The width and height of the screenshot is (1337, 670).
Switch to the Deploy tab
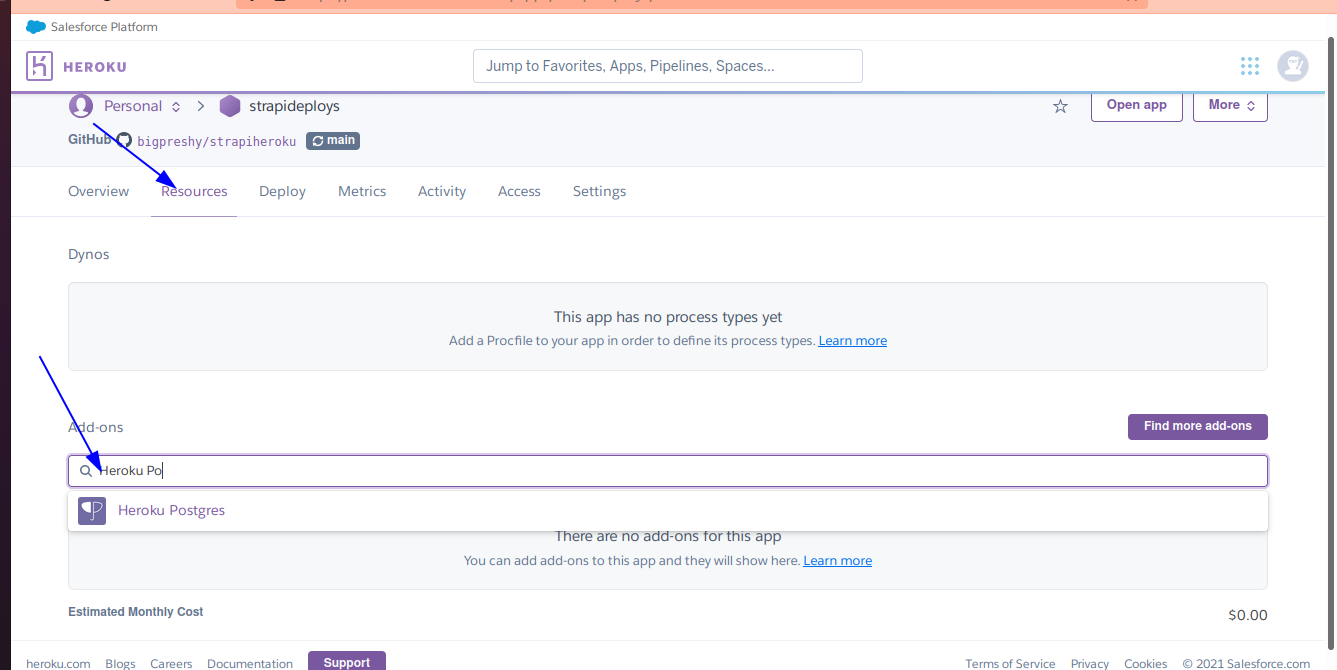(x=282, y=191)
